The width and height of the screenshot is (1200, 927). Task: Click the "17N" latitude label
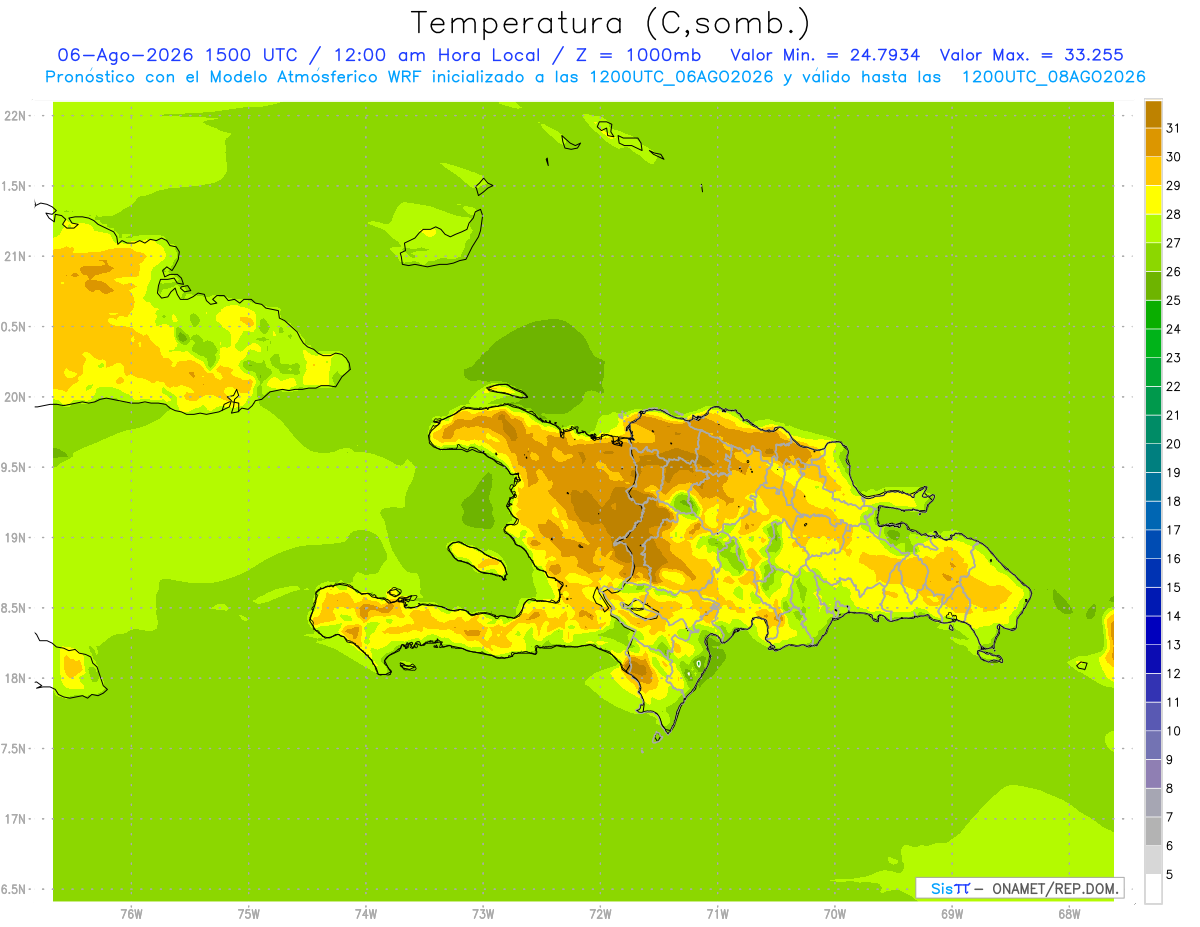point(15,819)
